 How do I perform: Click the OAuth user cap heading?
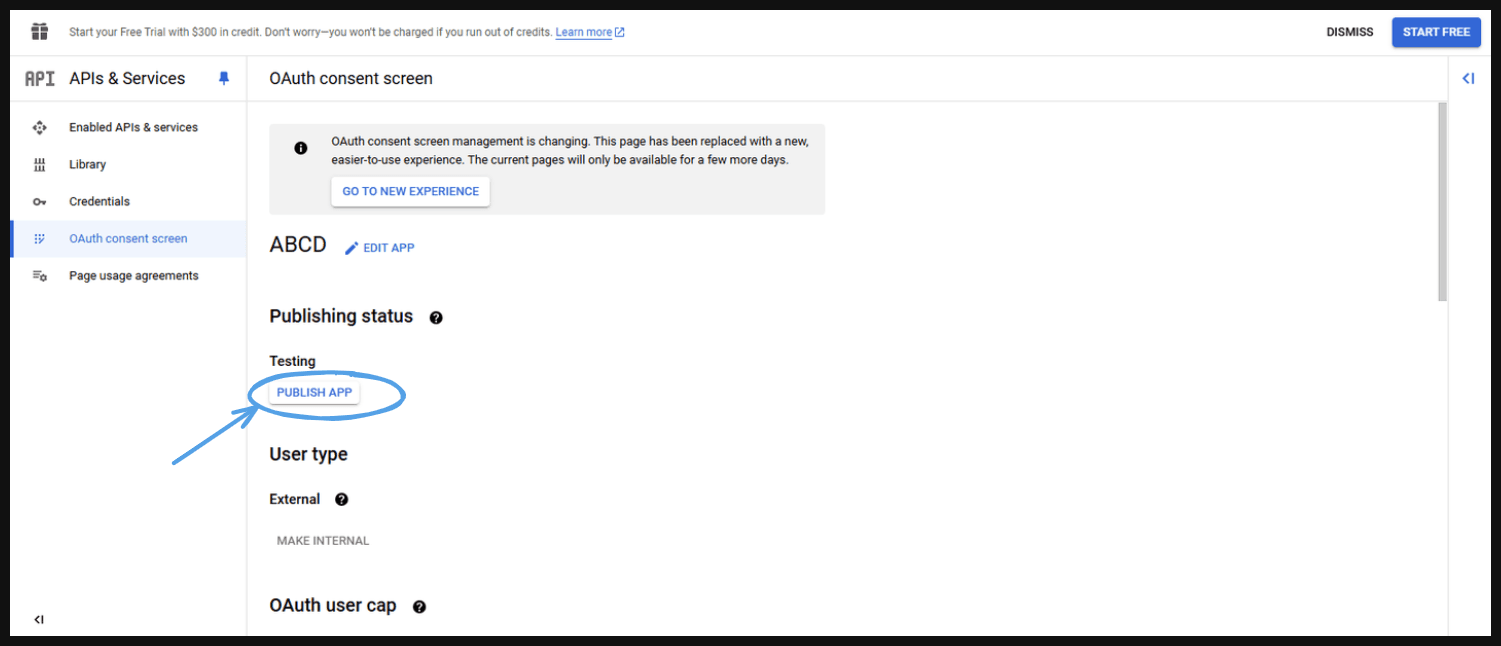[333, 605]
